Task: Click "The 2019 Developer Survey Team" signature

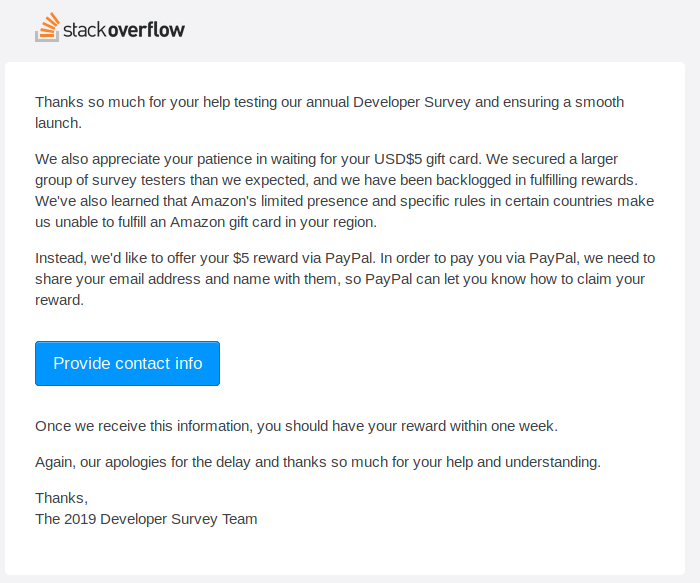Action: pos(146,519)
